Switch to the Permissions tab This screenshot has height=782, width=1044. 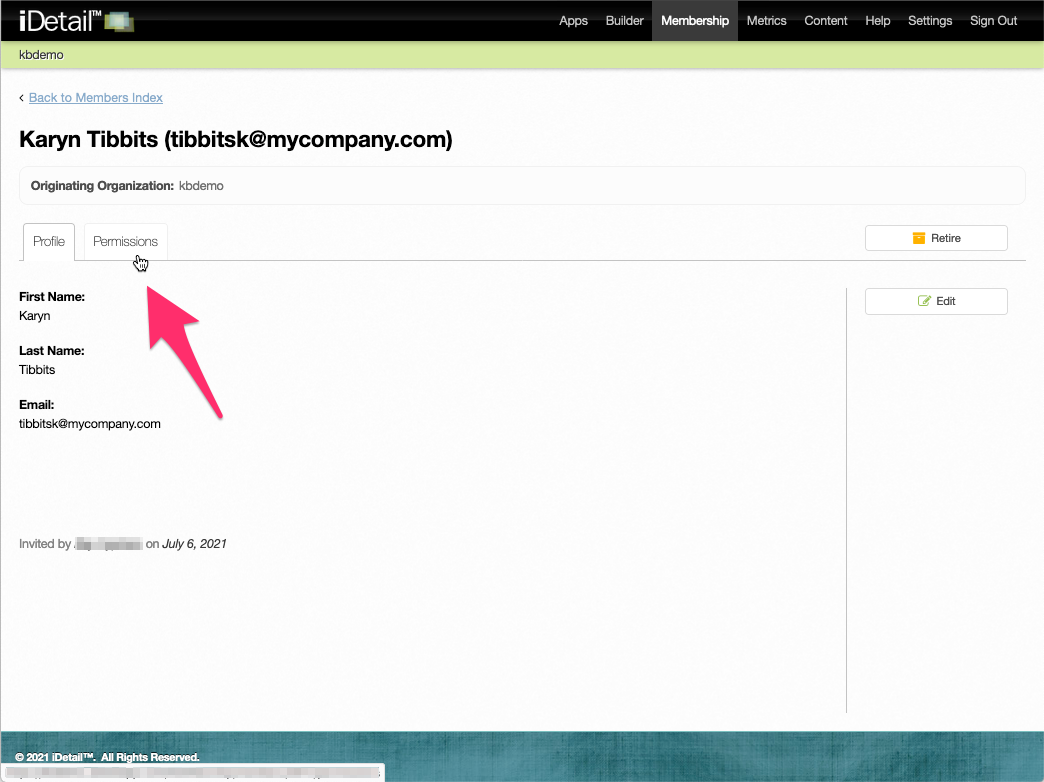[x=125, y=242]
